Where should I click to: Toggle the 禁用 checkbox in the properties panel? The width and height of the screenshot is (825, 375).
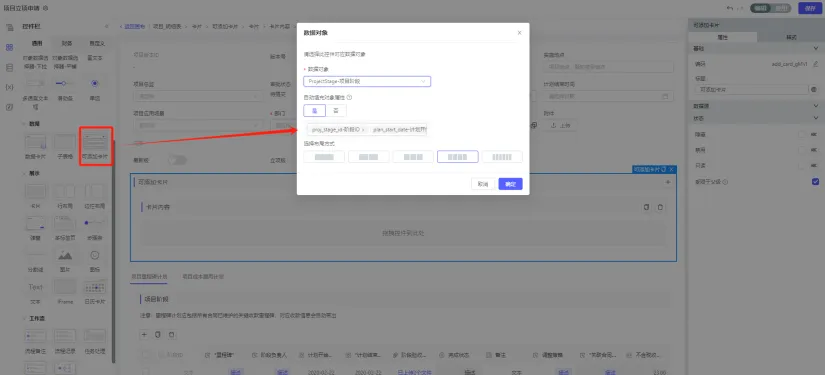[x=802, y=150]
